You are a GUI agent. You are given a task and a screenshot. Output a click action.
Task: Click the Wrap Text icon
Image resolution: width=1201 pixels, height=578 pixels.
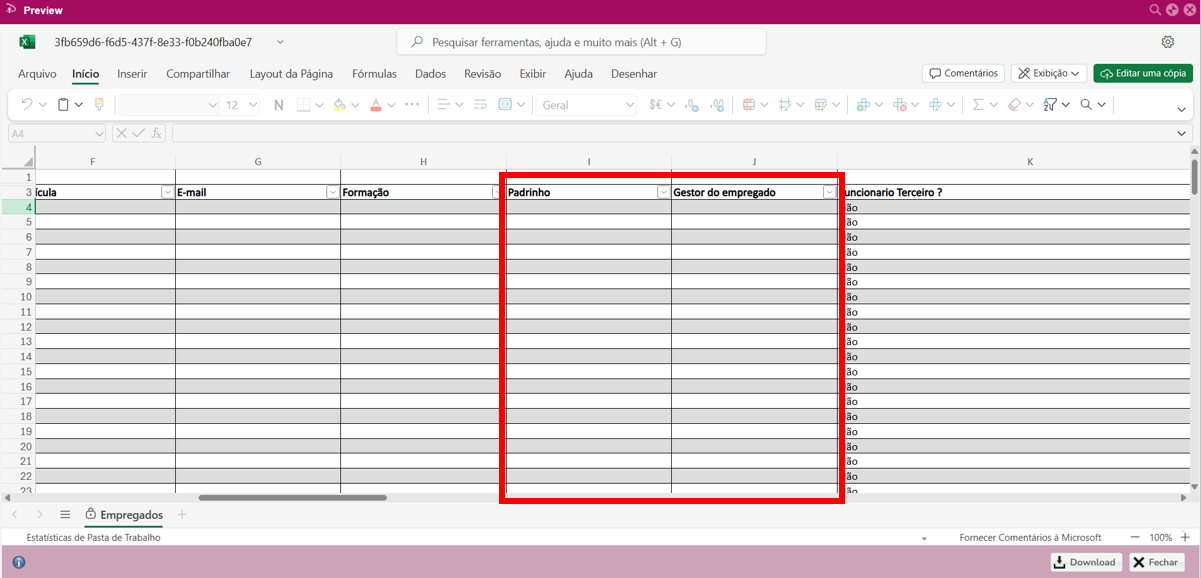click(480, 104)
